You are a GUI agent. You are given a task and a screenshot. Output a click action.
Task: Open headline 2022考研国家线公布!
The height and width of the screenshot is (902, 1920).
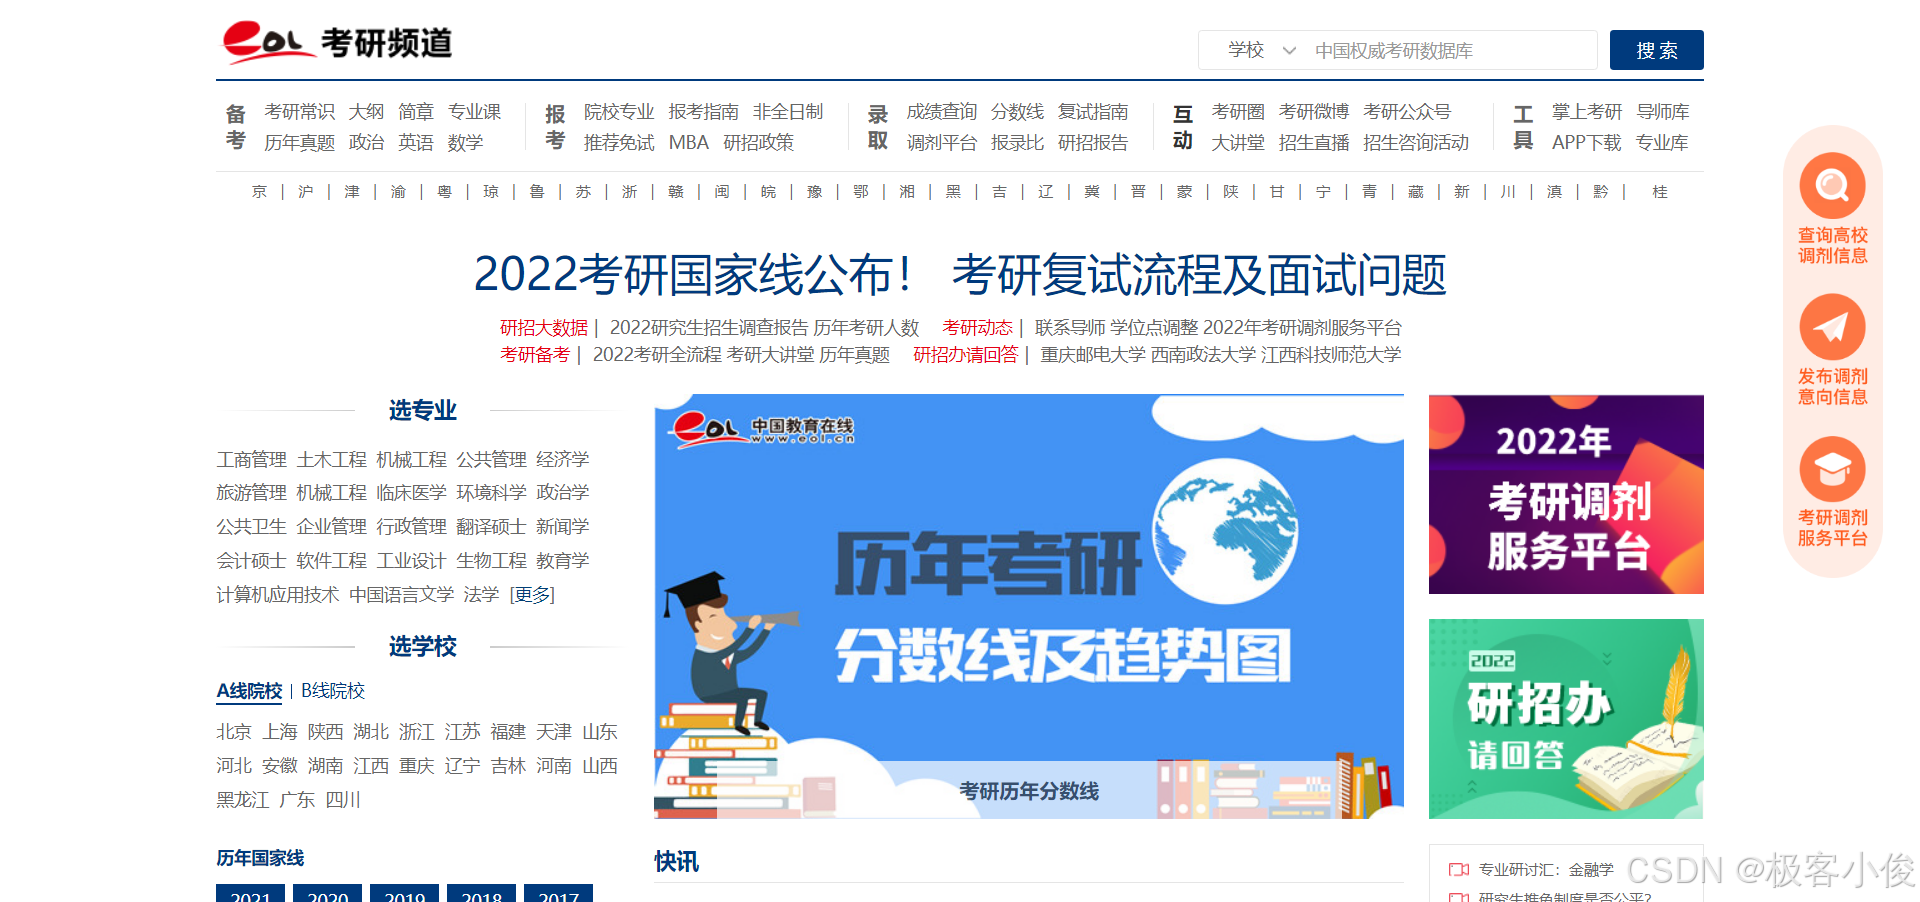(693, 275)
